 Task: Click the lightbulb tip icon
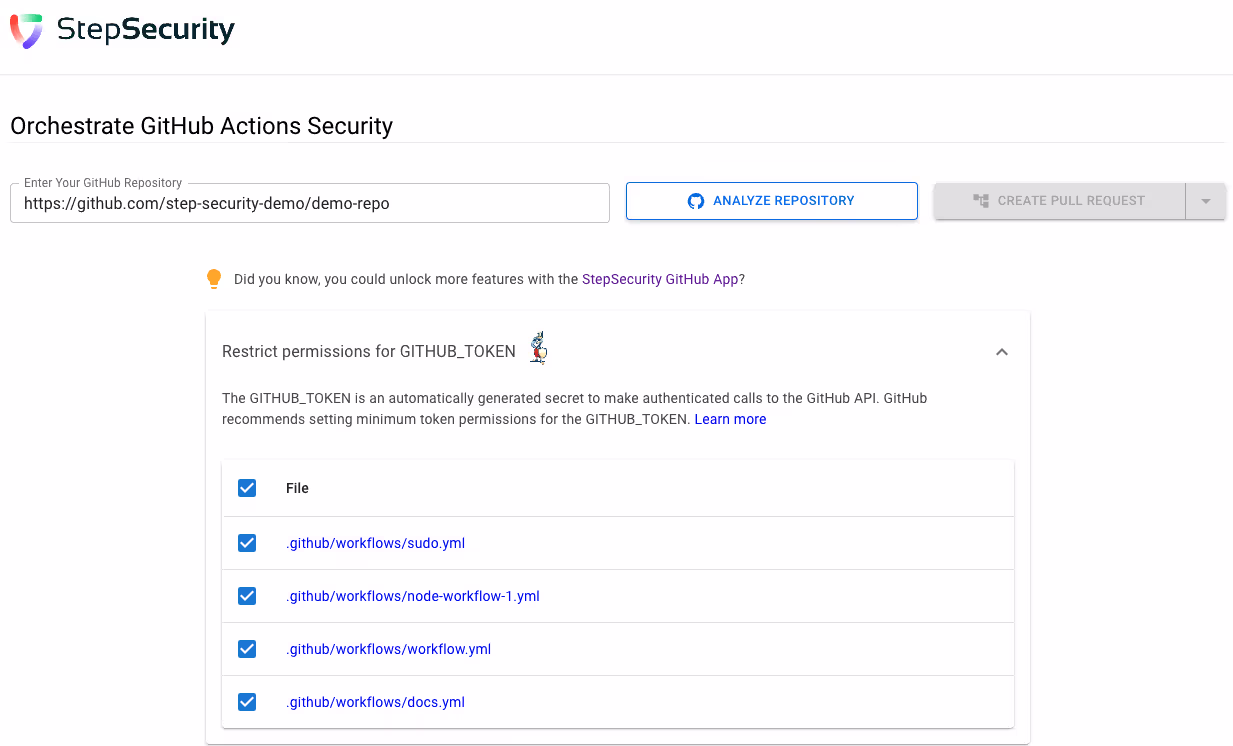click(213, 279)
